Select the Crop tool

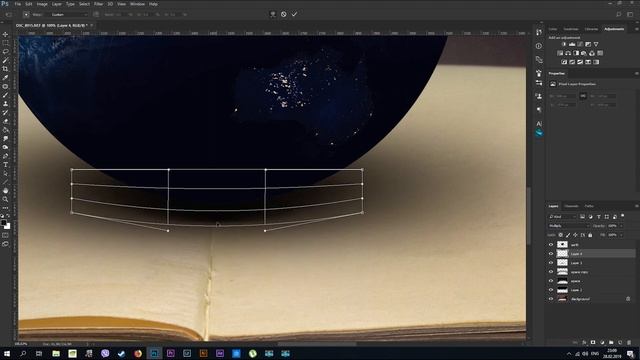click(5, 69)
